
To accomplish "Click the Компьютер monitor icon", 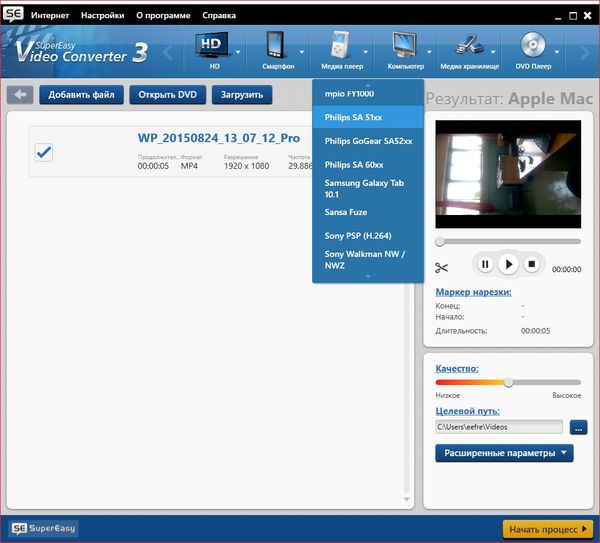I will pos(403,45).
